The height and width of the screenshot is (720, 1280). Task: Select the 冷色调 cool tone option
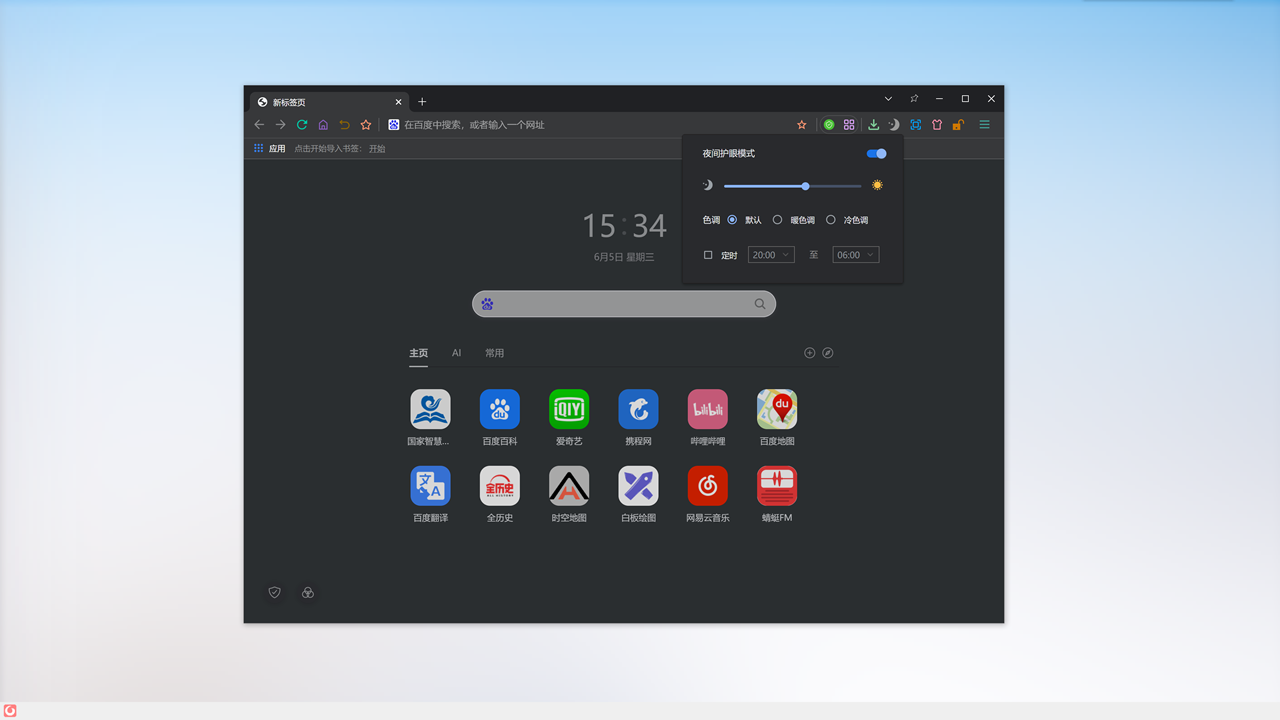(x=830, y=220)
